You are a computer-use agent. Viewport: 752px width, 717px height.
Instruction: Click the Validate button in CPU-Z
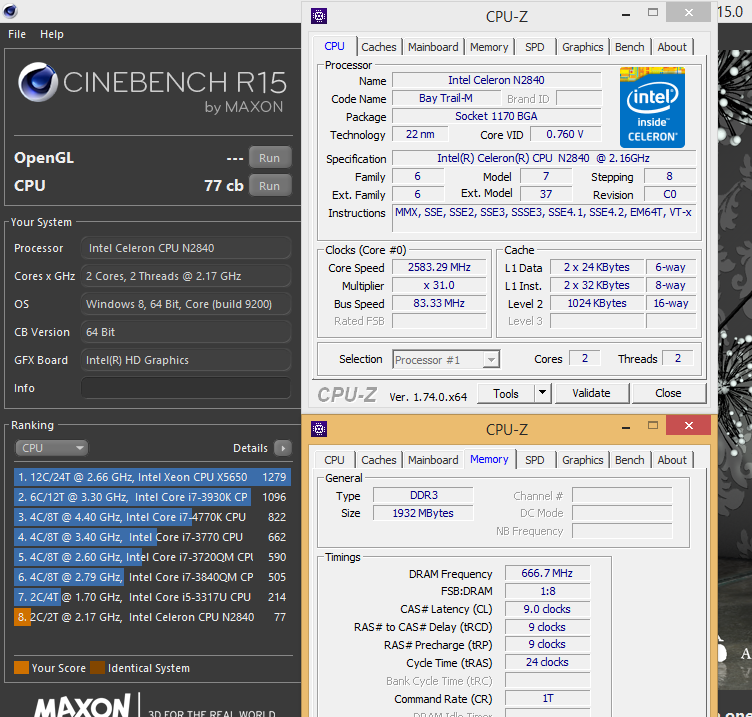tap(591, 393)
